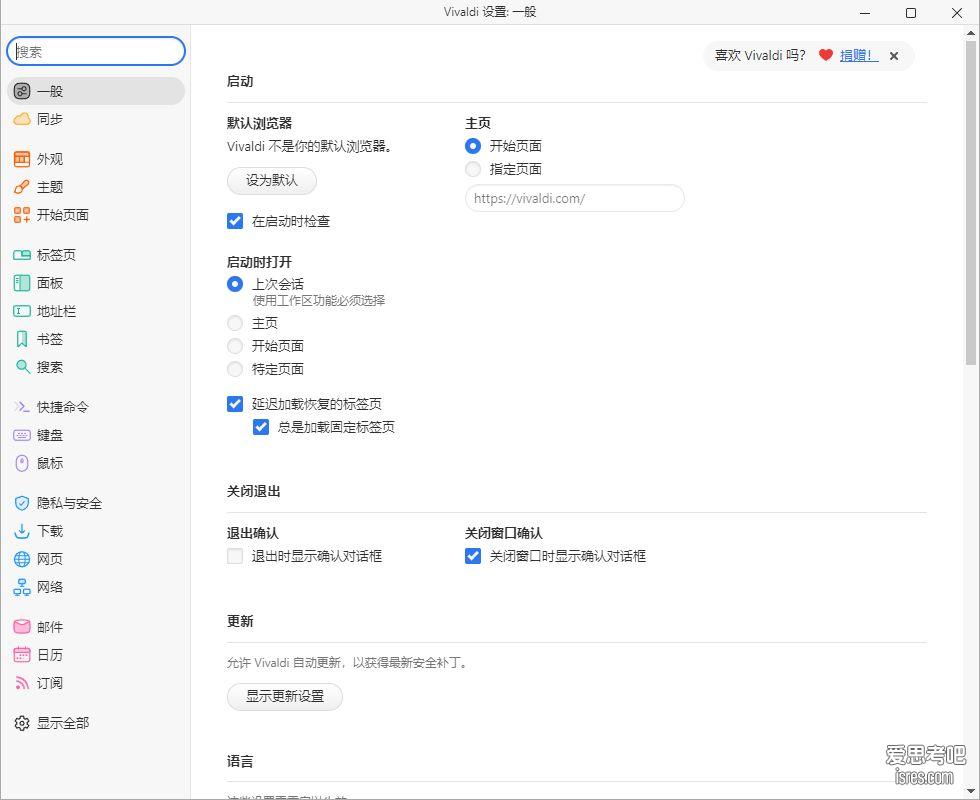Follow the 捐赠! donation link
980x800 pixels.
pos(859,56)
